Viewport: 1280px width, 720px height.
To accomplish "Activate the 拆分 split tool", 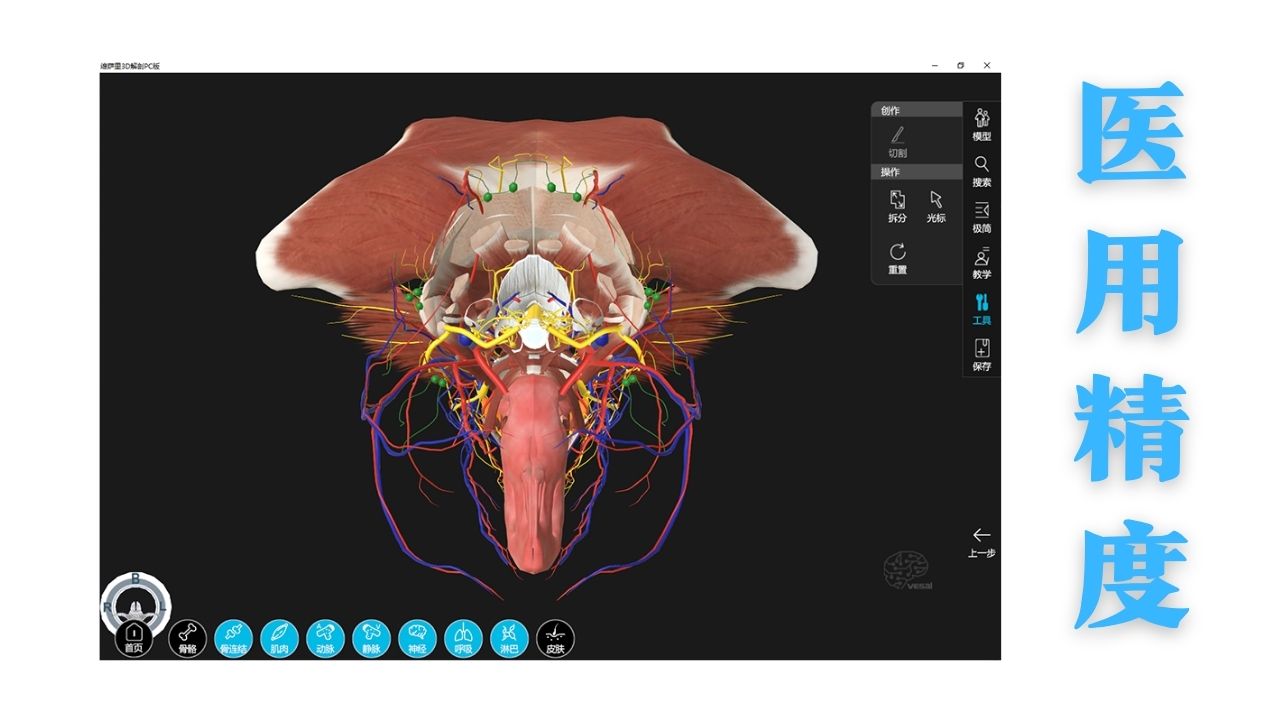I will (x=897, y=205).
